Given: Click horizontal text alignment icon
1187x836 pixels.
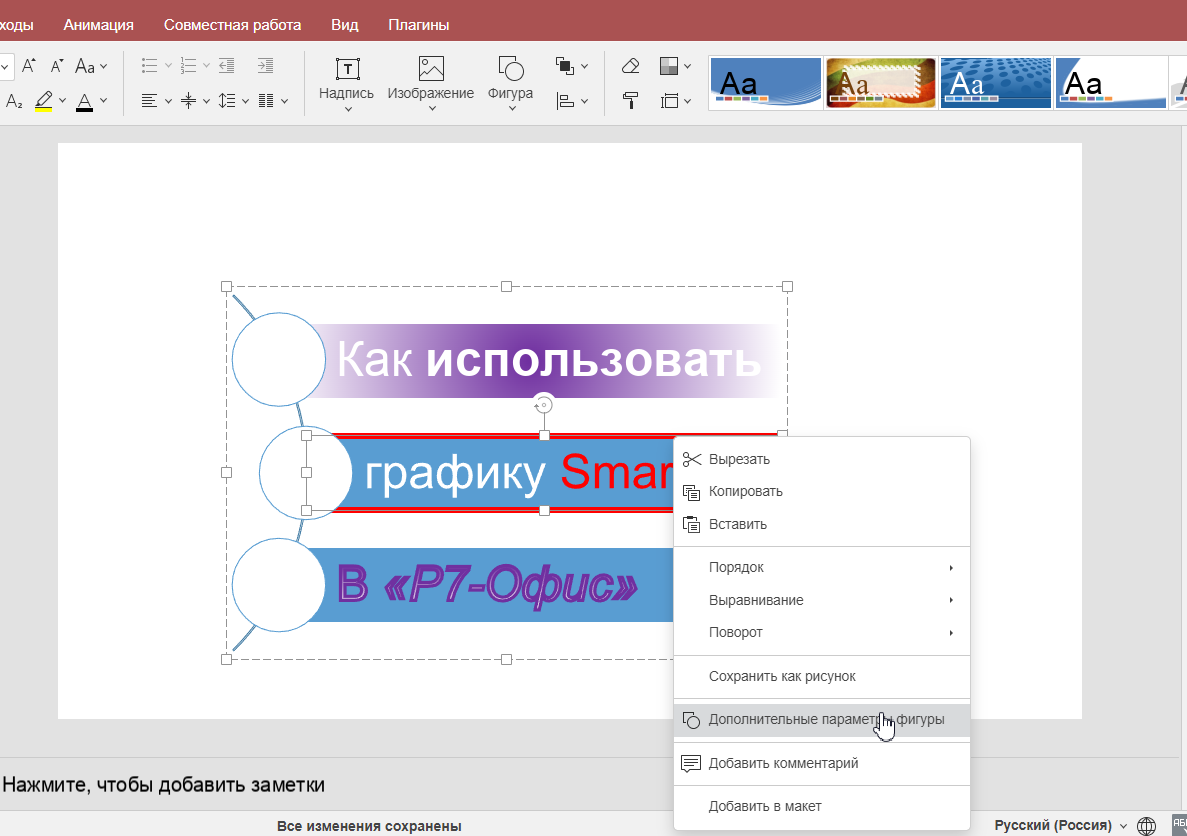Looking at the screenshot, I should pos(150,101).
